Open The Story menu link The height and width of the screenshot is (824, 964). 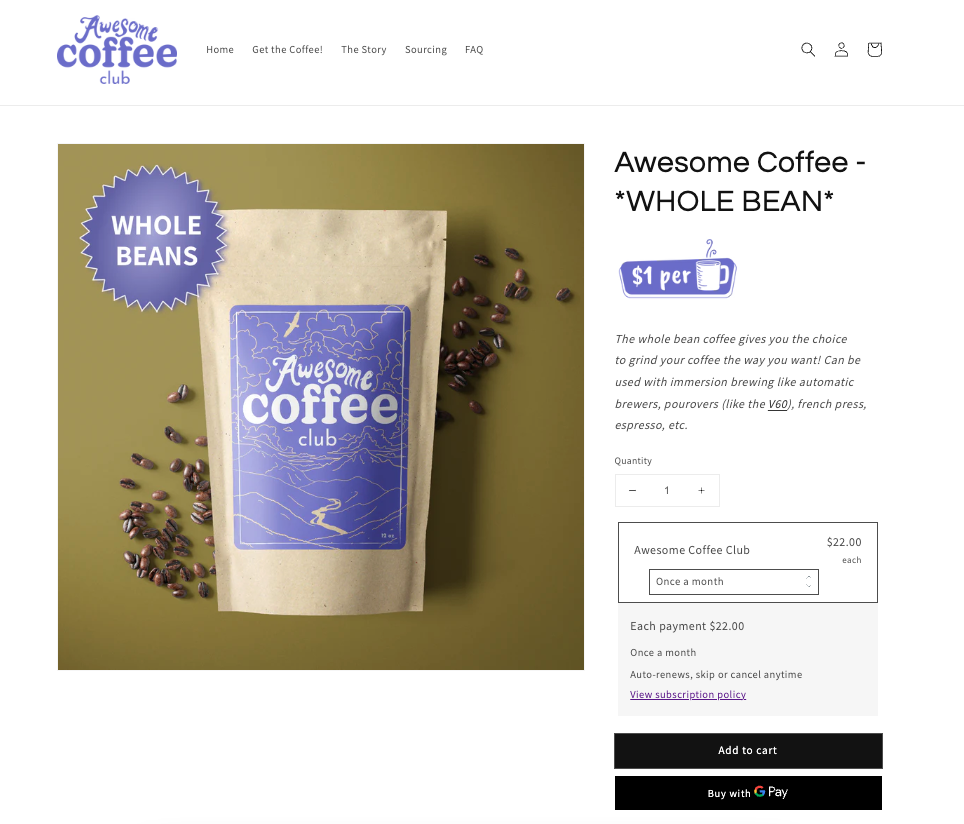(x=363, y=50)
